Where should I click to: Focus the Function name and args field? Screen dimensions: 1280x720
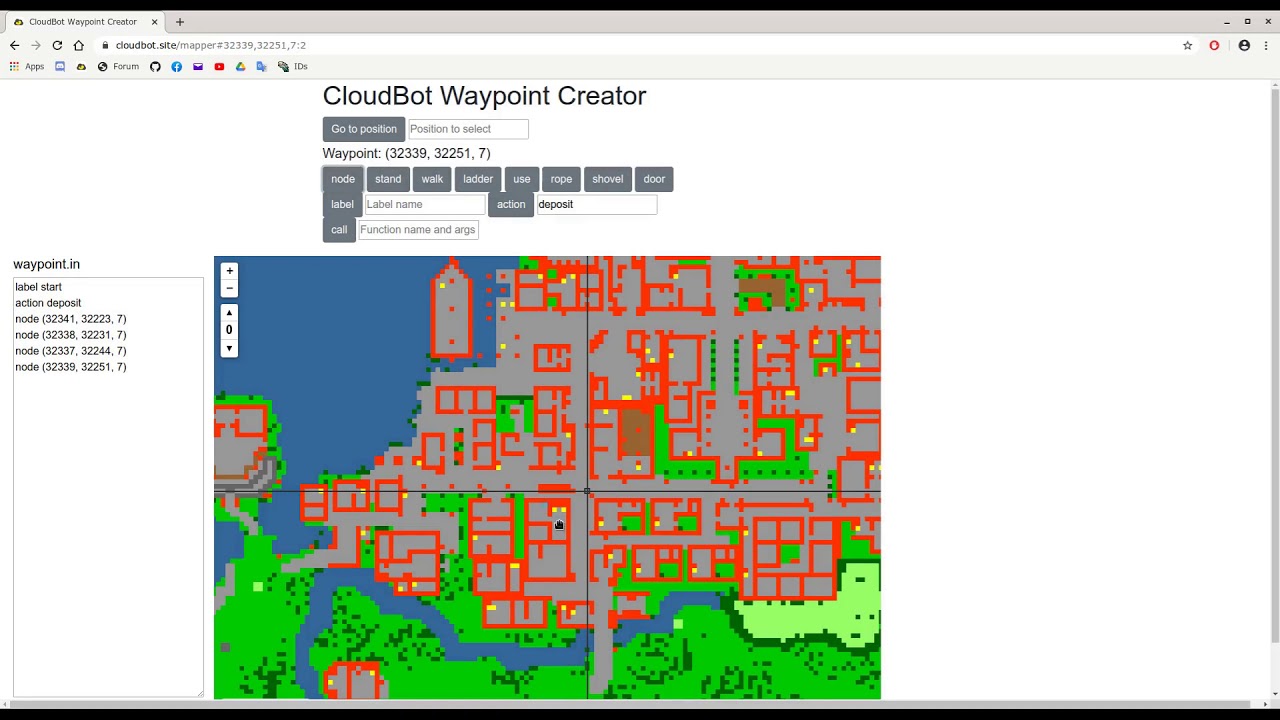[418, 230]
